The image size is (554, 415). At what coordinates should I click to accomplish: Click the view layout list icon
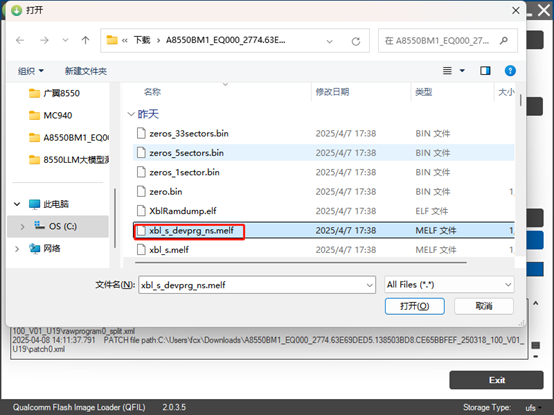447,71
